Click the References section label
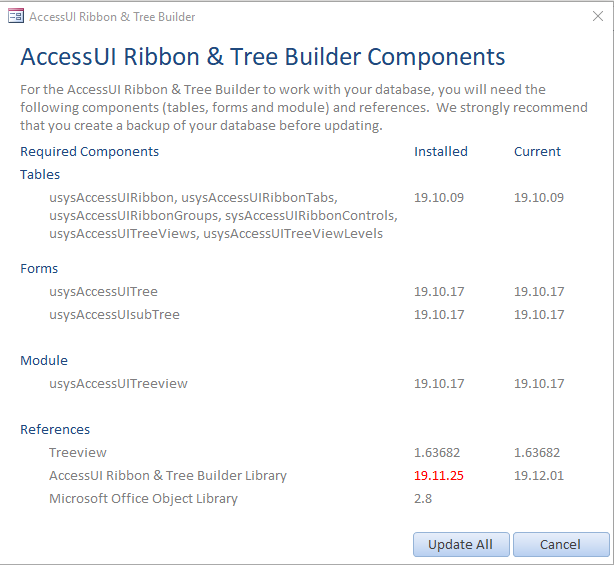The width and height of the screenshot is (614, 565). click(55, 430)
